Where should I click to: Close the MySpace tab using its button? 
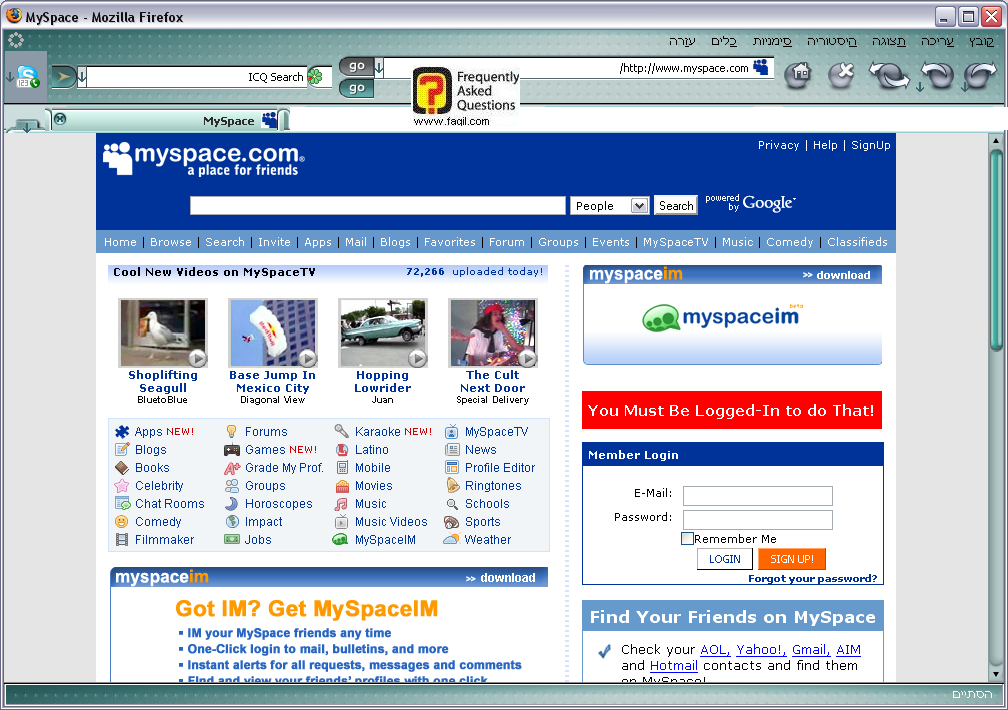pyautogui.click(x=60, y=120)
